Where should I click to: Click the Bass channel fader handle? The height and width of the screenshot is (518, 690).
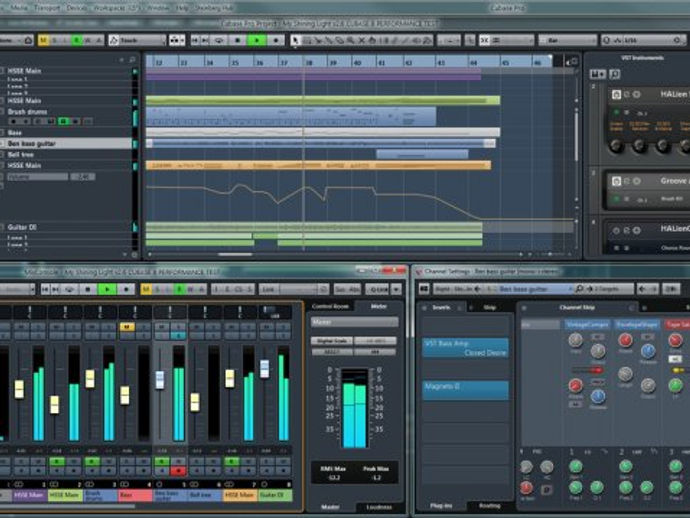point(125,395)
